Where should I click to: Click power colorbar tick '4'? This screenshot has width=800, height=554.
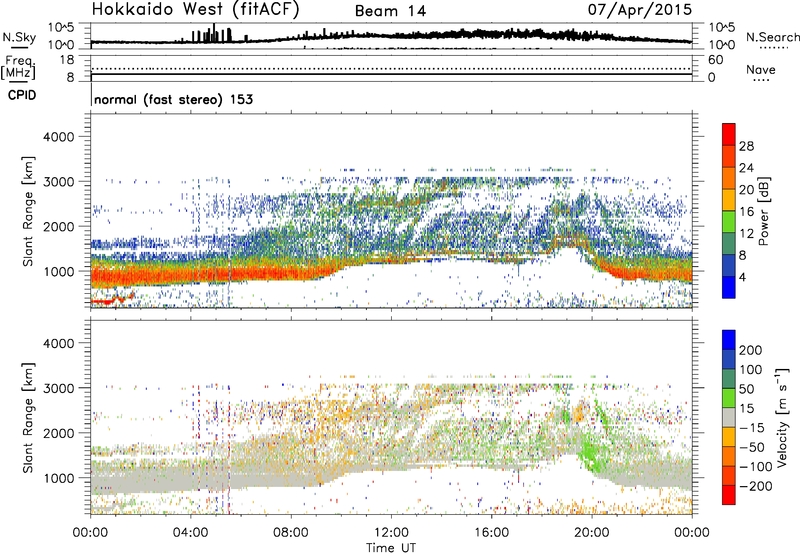click(742, 277)
